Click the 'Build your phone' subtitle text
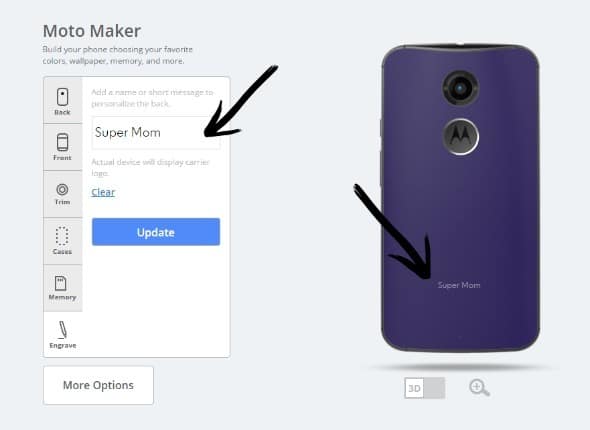590x430 pixels. (117, 55)
